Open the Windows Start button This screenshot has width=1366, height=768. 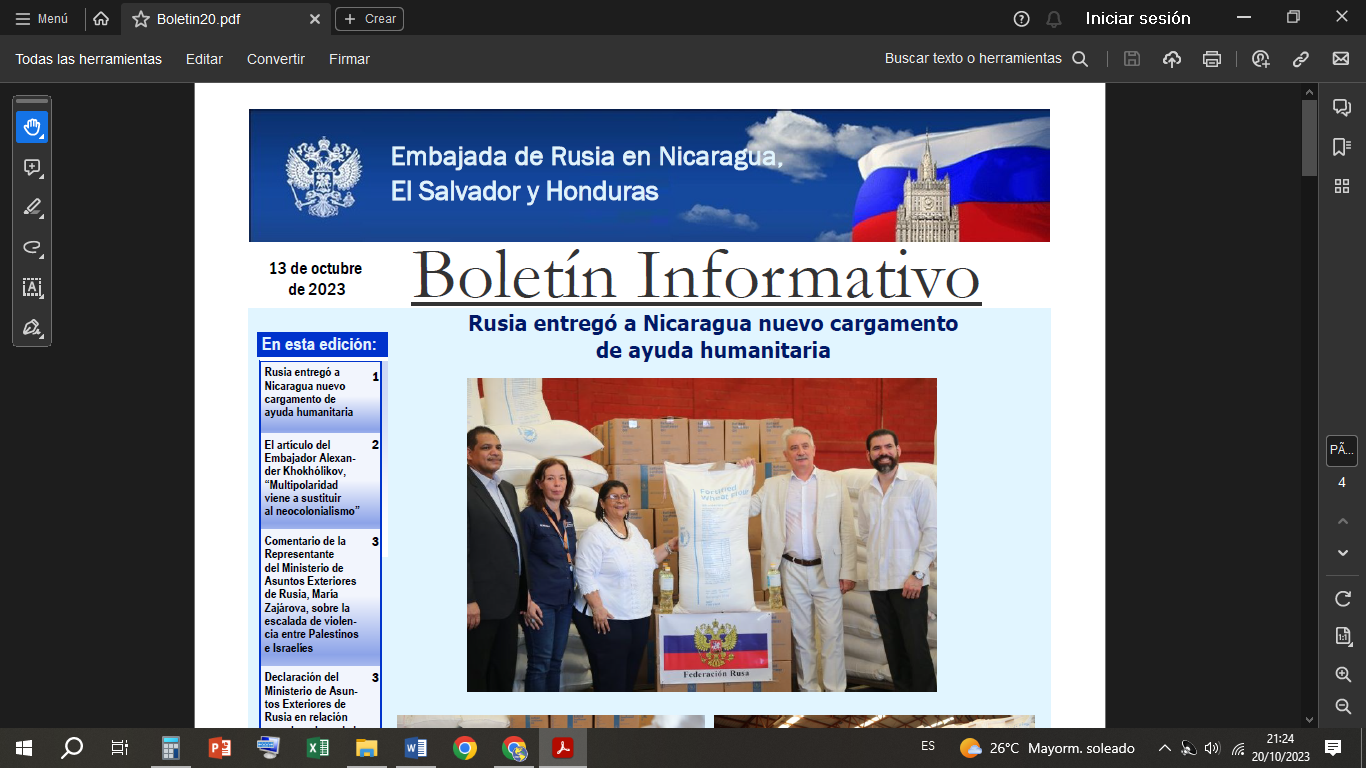pos(24,748)
